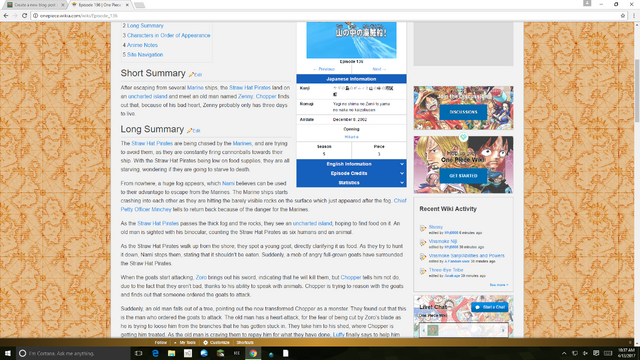Image resolution: width=640 pixels, height=360 pixels.
Task: Open Microsoft Edge from the taskbar
Action: 155,353
